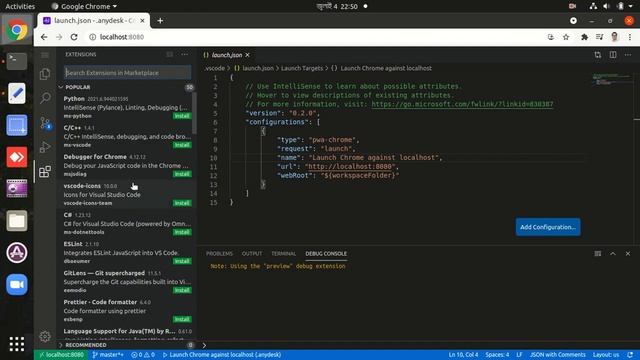Viewport: 640px width, 360px height.
Task: Install Debugger for Chrome extension
Action: click(182, 174)
